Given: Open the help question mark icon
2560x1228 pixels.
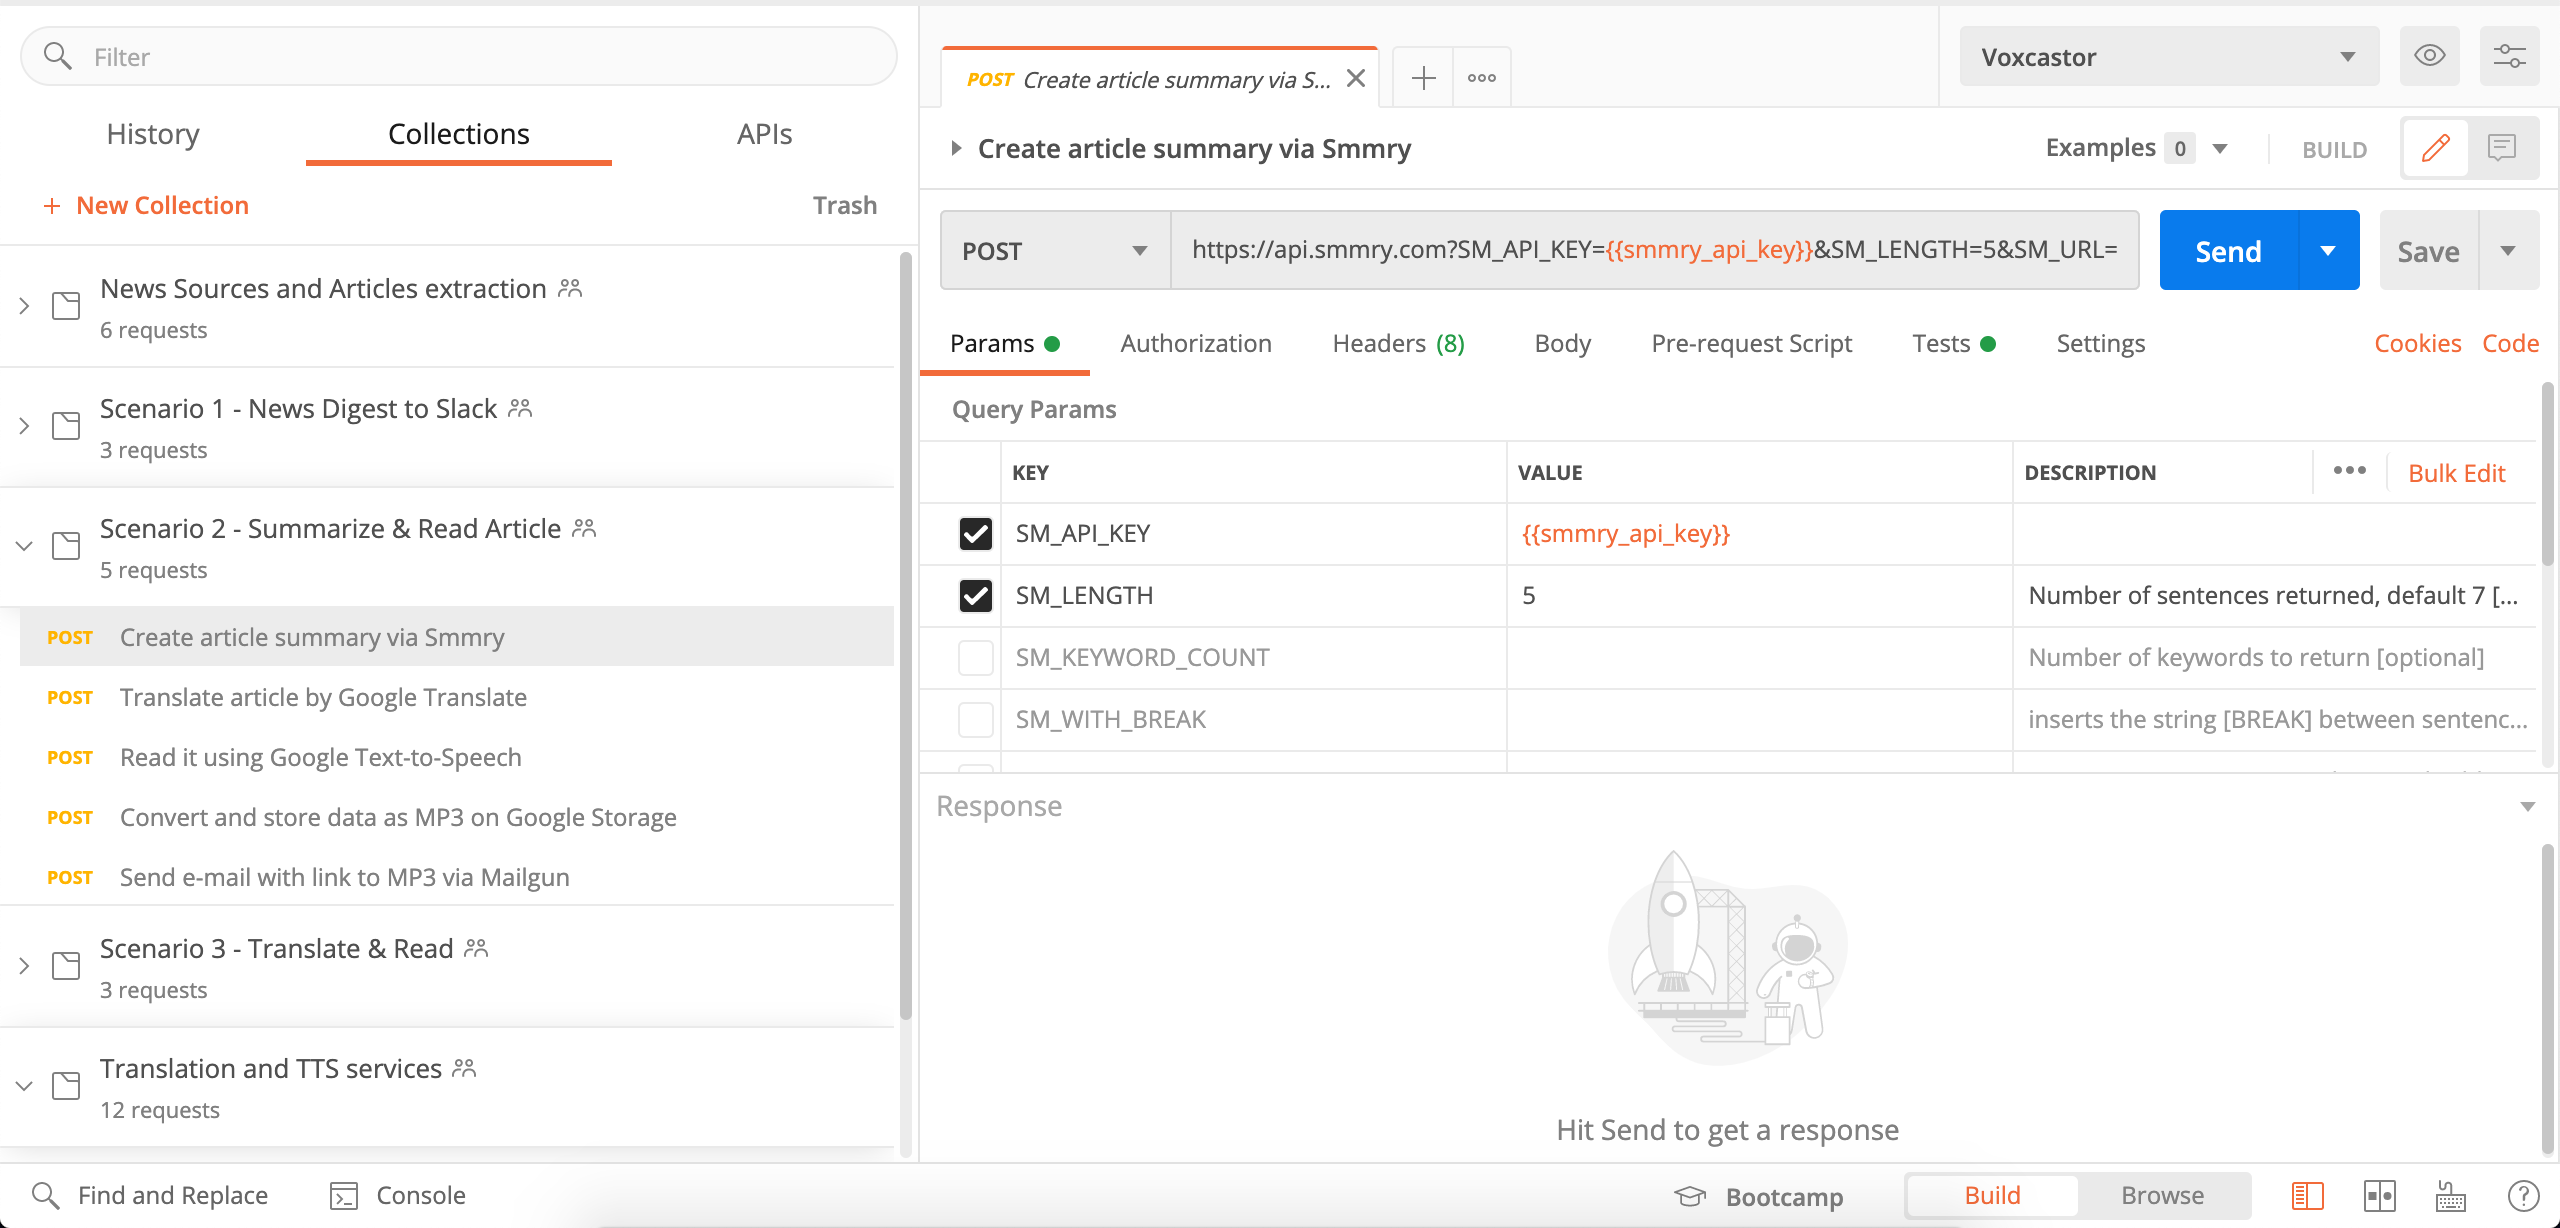Looking at the screenshot, I should point(2523,1195).
